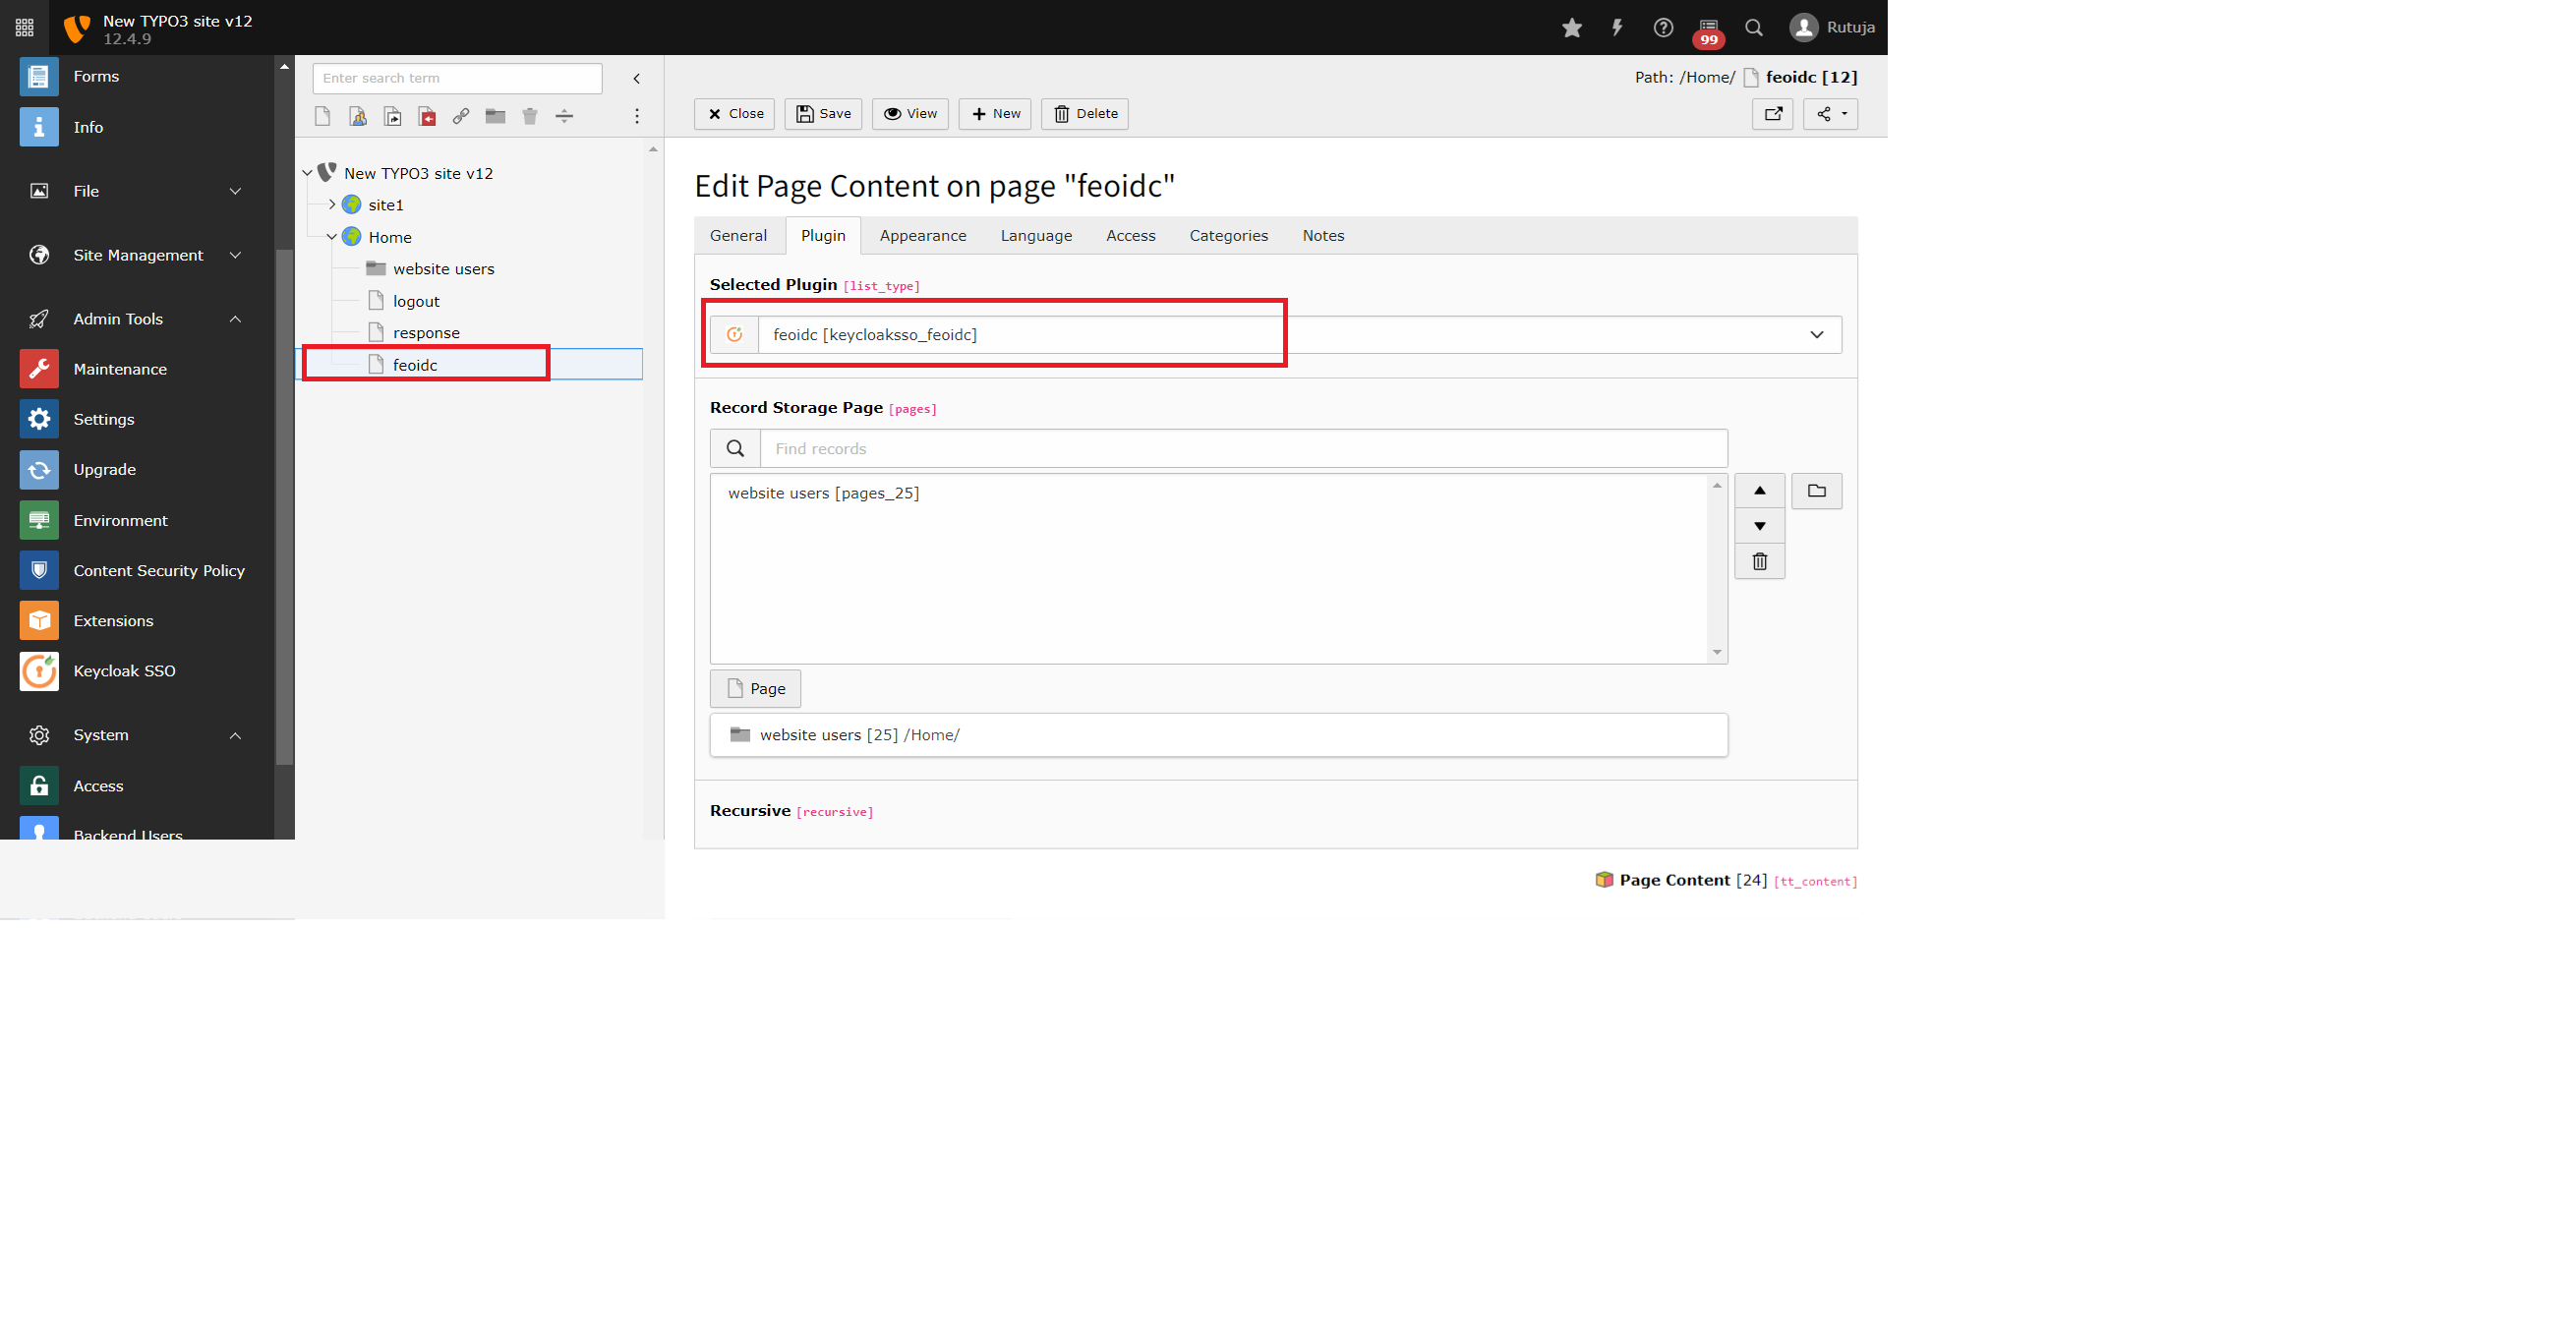Image resolution: width=2576 pixels, height=1337 pixels.
Task: Click the flush cache lightning icon
Action: 1617,28
